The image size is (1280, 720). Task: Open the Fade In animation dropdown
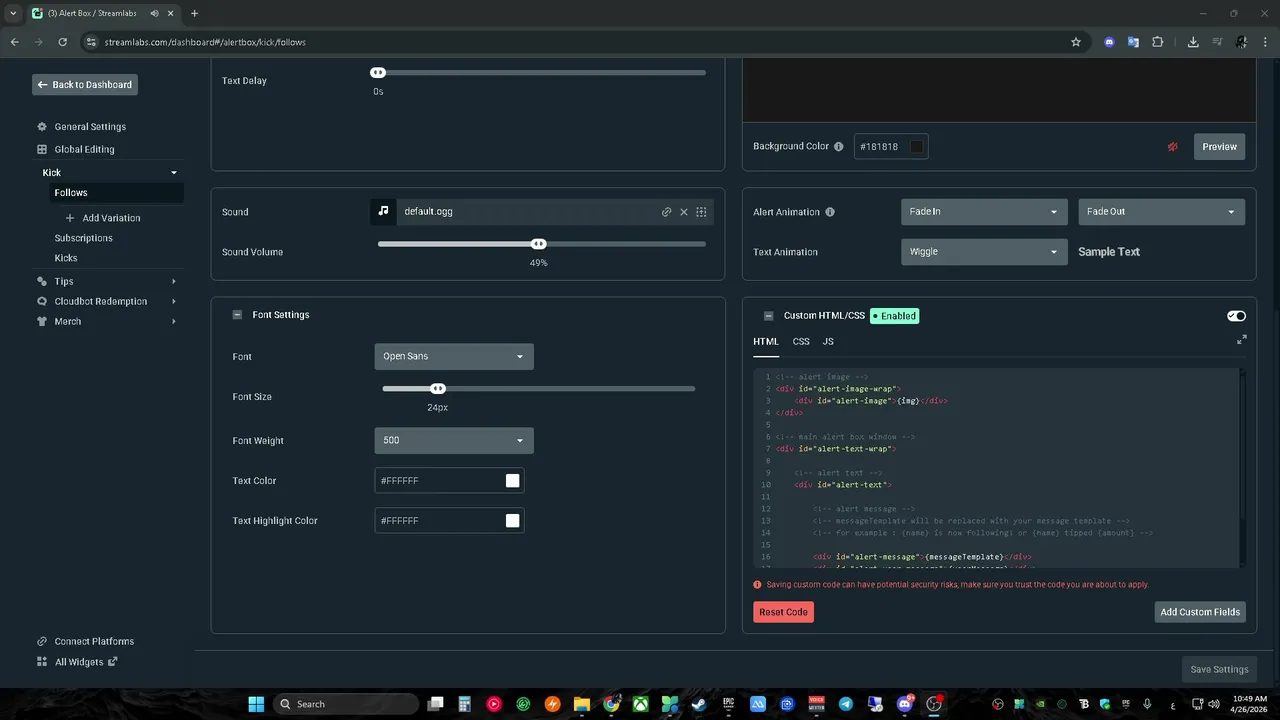click(x=984, y=212)
